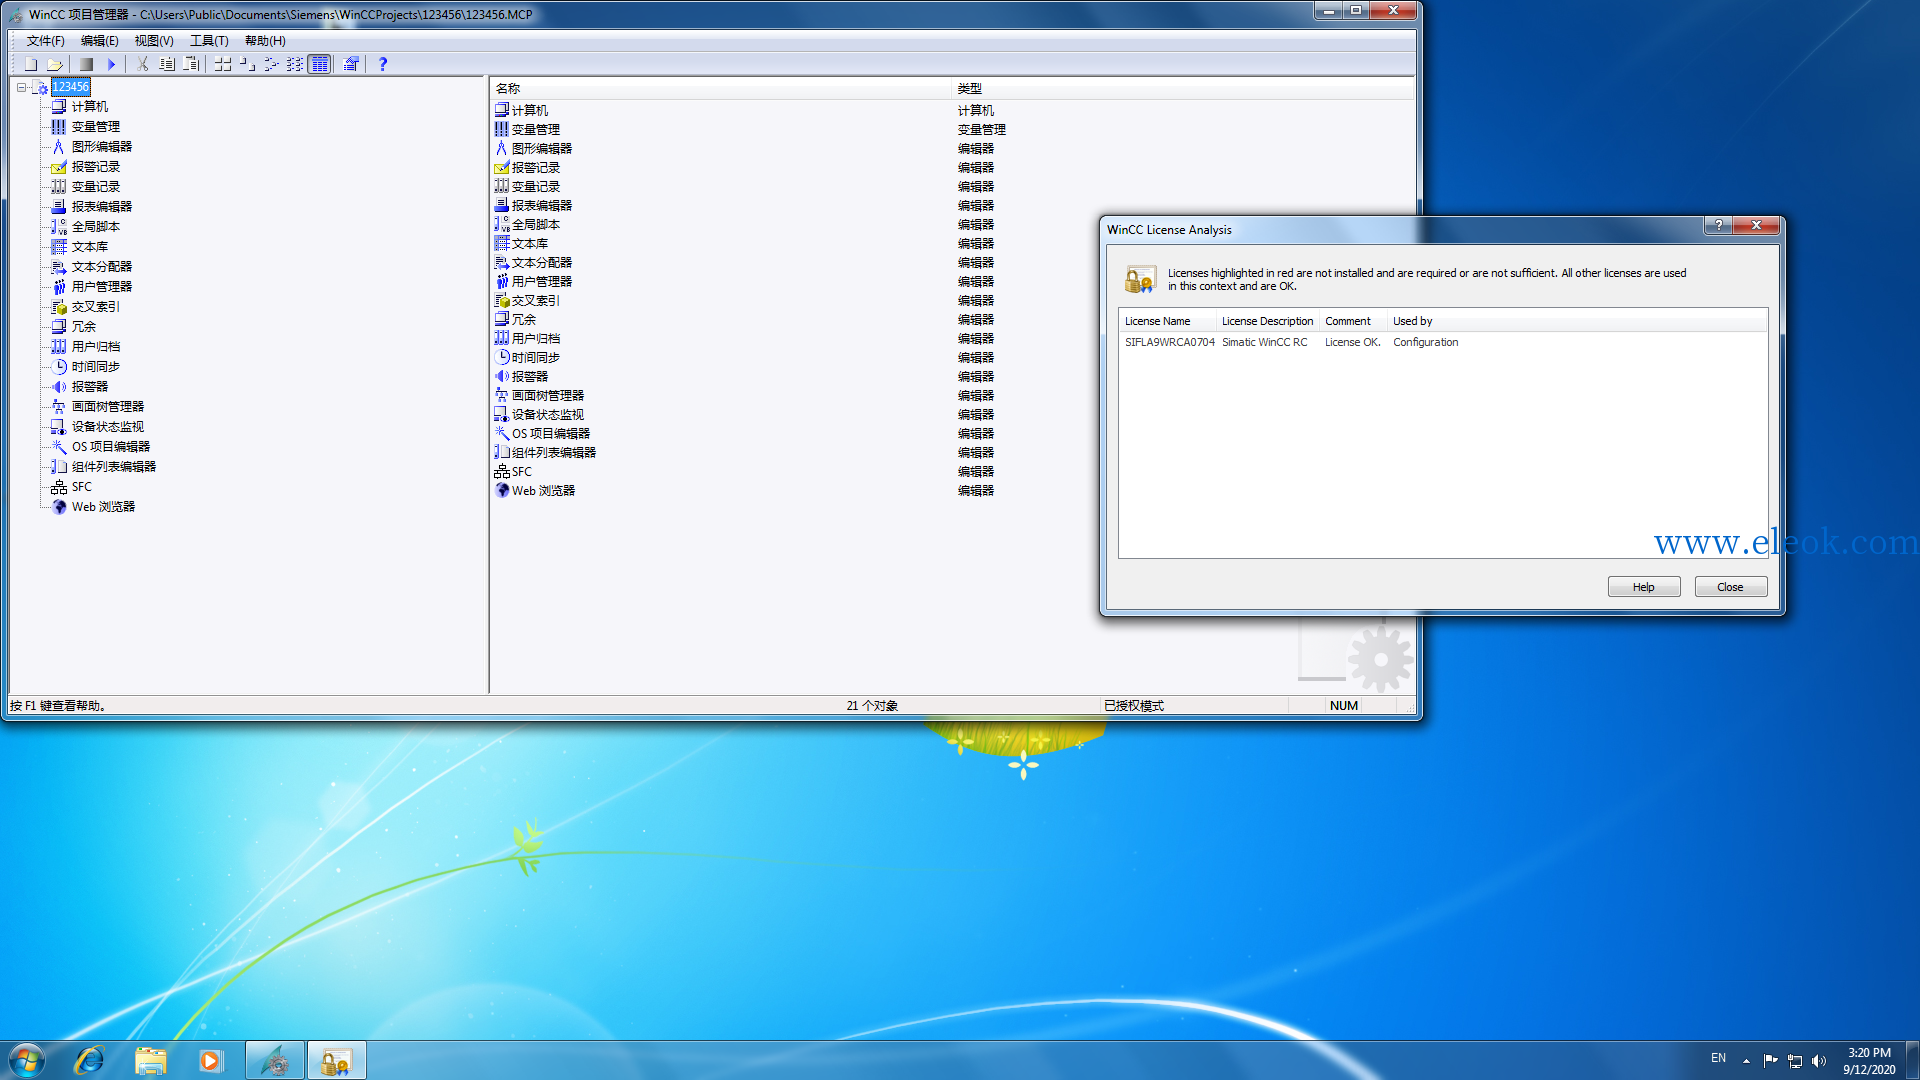Select 计算机 in the left tree

point(90,107)
